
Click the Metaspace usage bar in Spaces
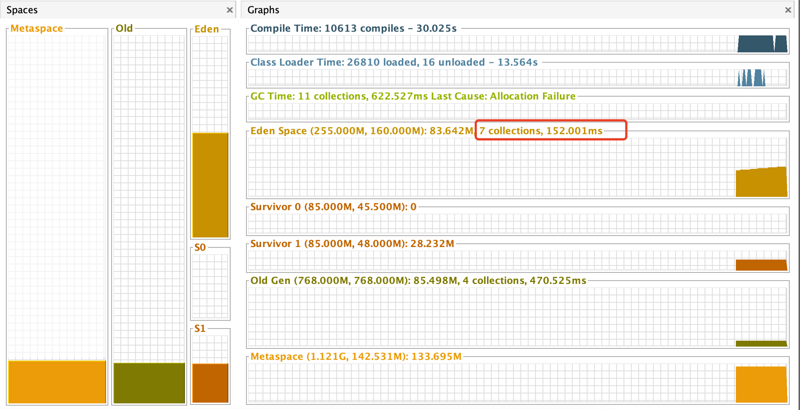[57, 381]
